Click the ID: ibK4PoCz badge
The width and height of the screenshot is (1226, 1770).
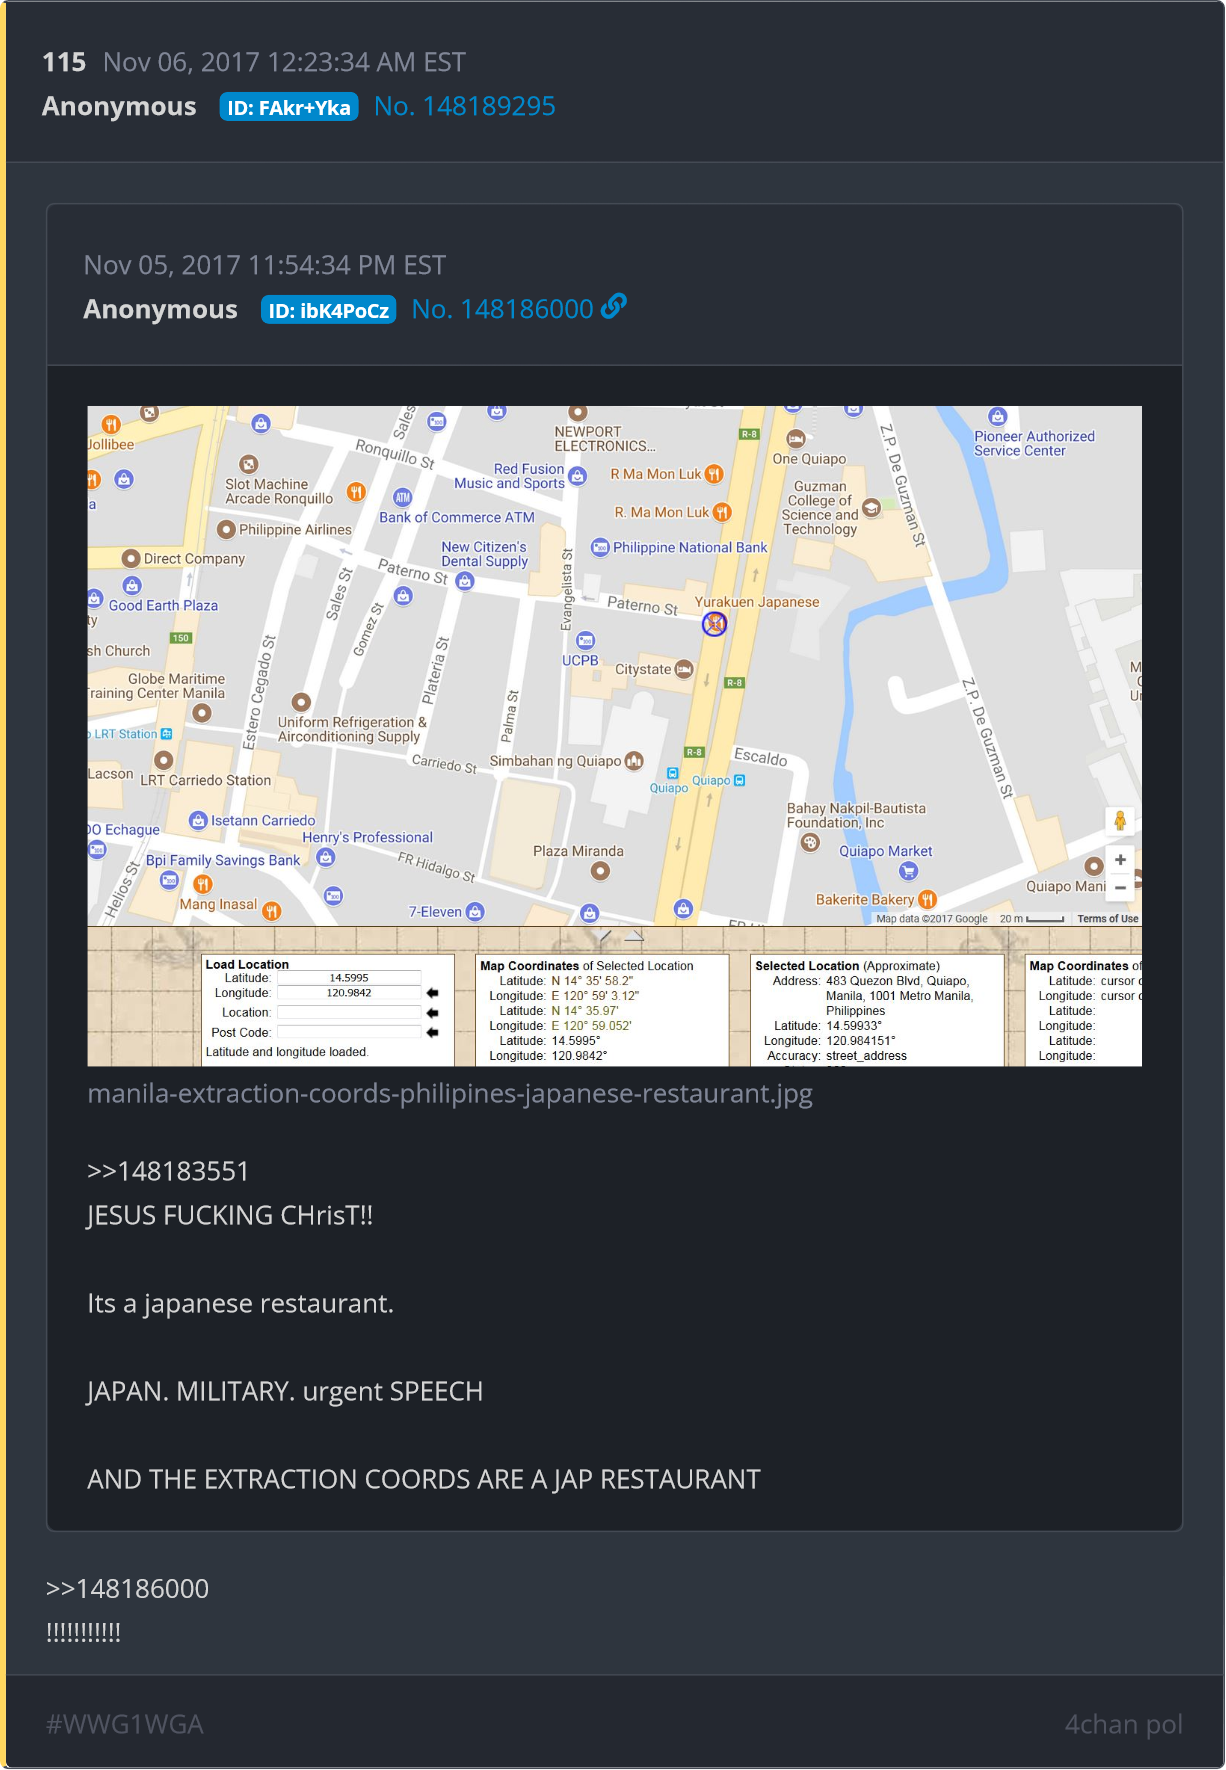329,310
